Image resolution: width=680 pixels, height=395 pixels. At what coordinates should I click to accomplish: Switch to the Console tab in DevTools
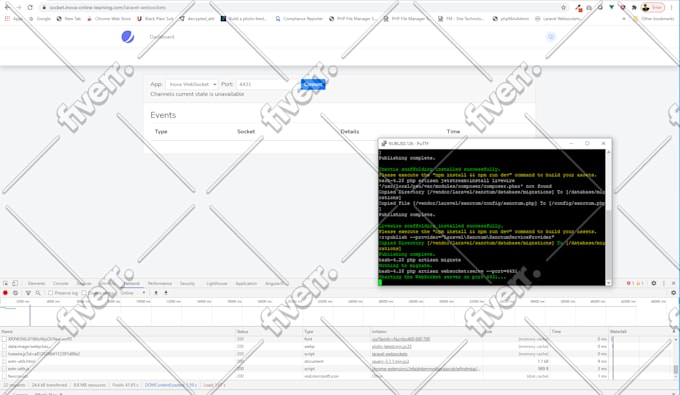tap(61, 283)
